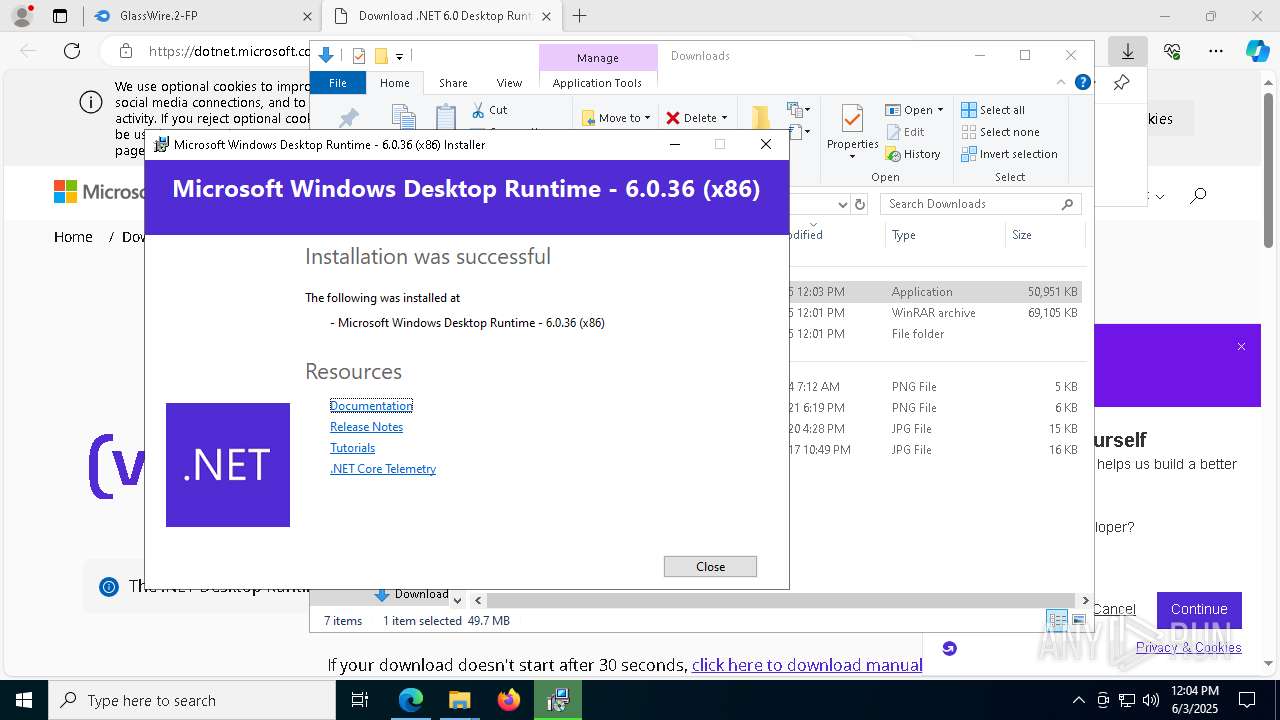The height and width of the screenshot is (720, 1280).
Task: Select the WinRAR archive row 69,105 KB
Action: 935,313
